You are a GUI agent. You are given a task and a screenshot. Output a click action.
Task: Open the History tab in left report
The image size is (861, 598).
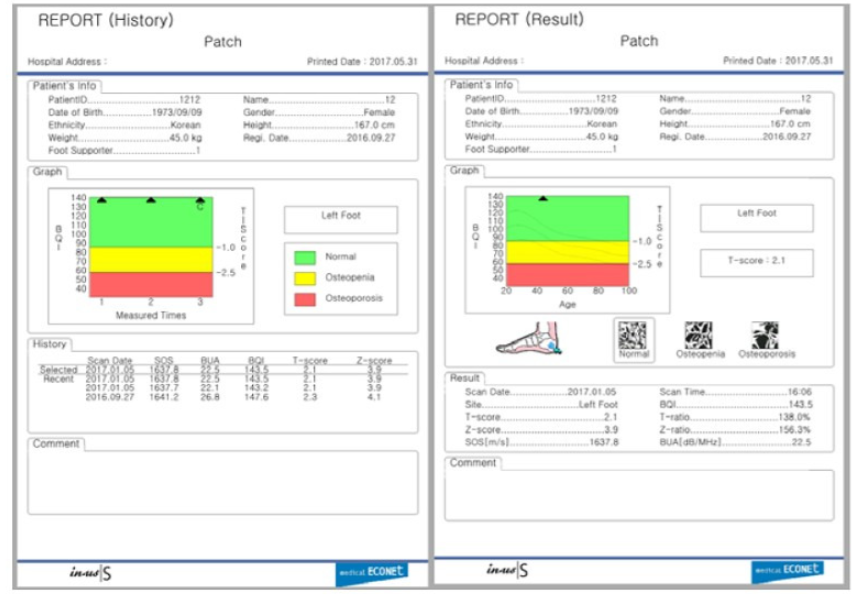[49, 344]
